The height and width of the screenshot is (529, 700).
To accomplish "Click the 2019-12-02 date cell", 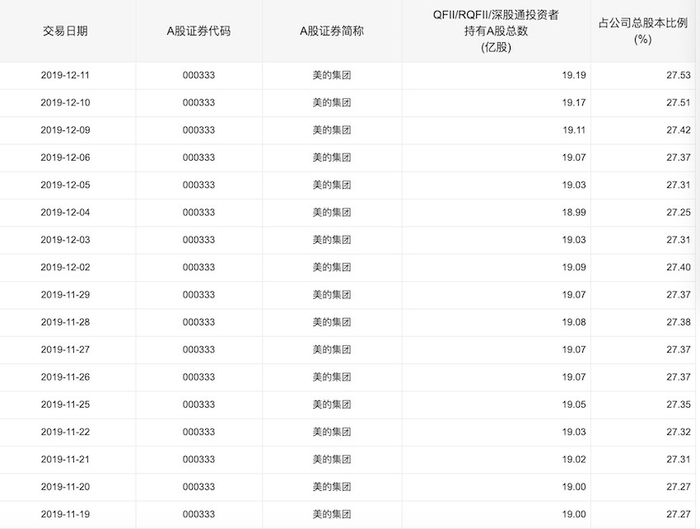I will point(65,267).
